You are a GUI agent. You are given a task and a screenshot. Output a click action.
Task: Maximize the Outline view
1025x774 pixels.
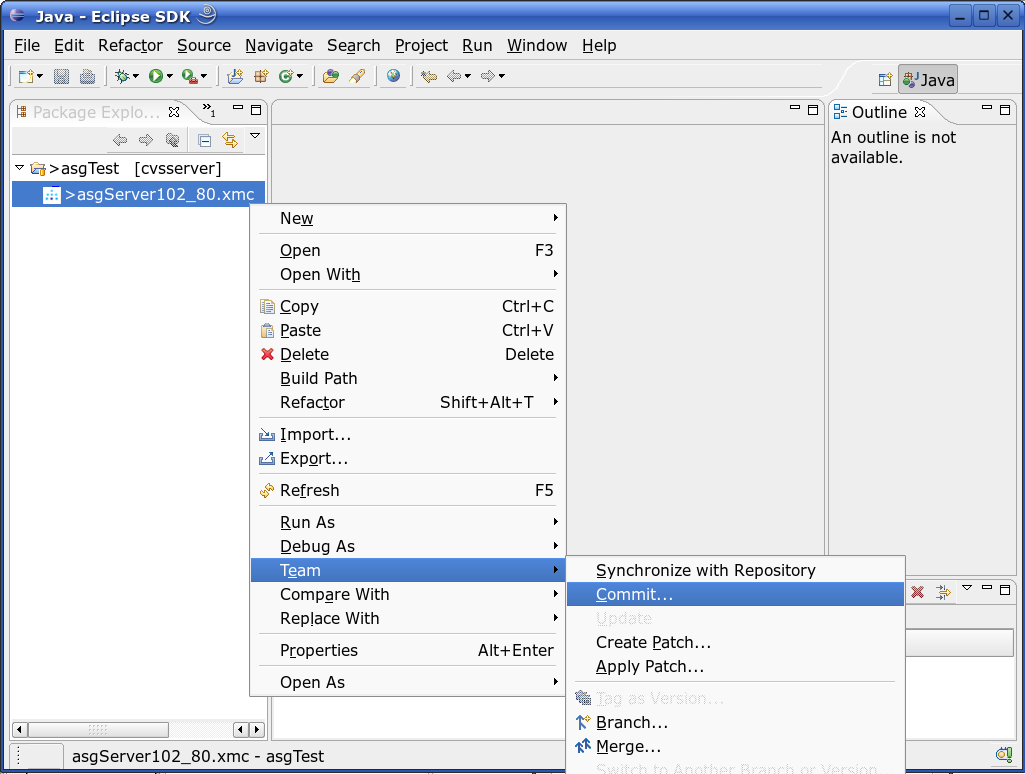click(x=1005, y=110)
